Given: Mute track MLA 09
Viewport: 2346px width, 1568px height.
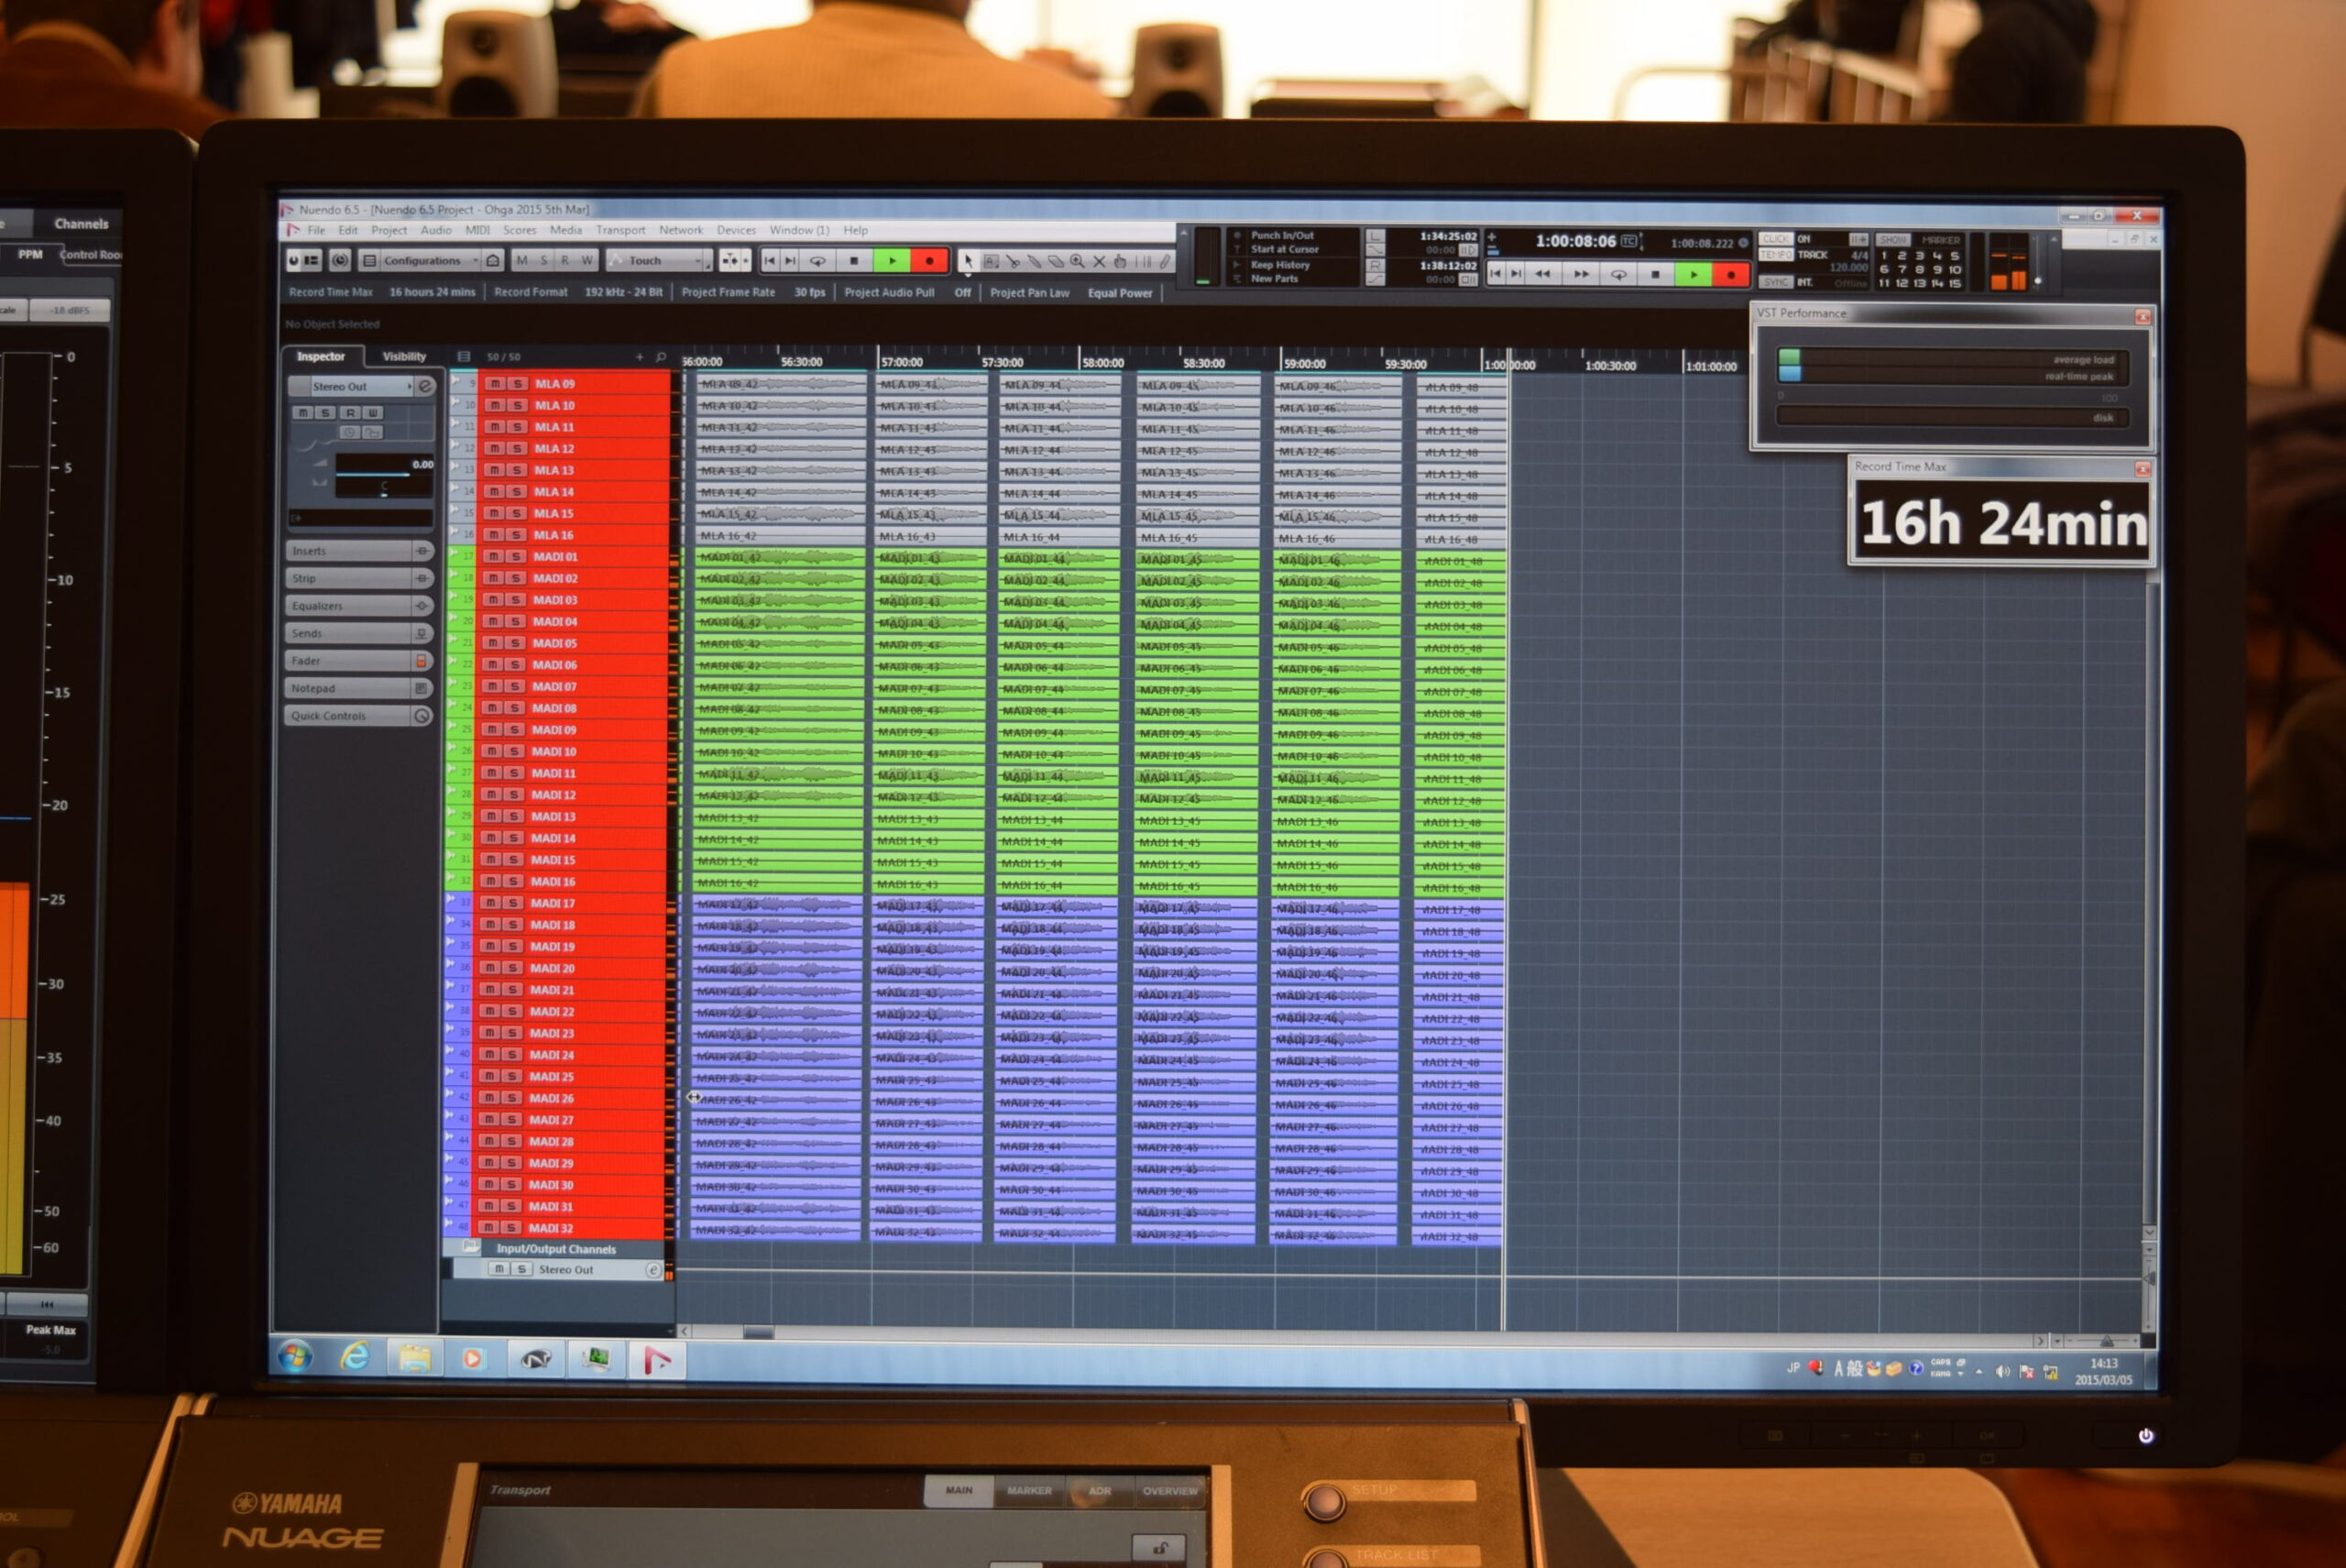Looking at the screenshot, I should click(x=494, y=384).
